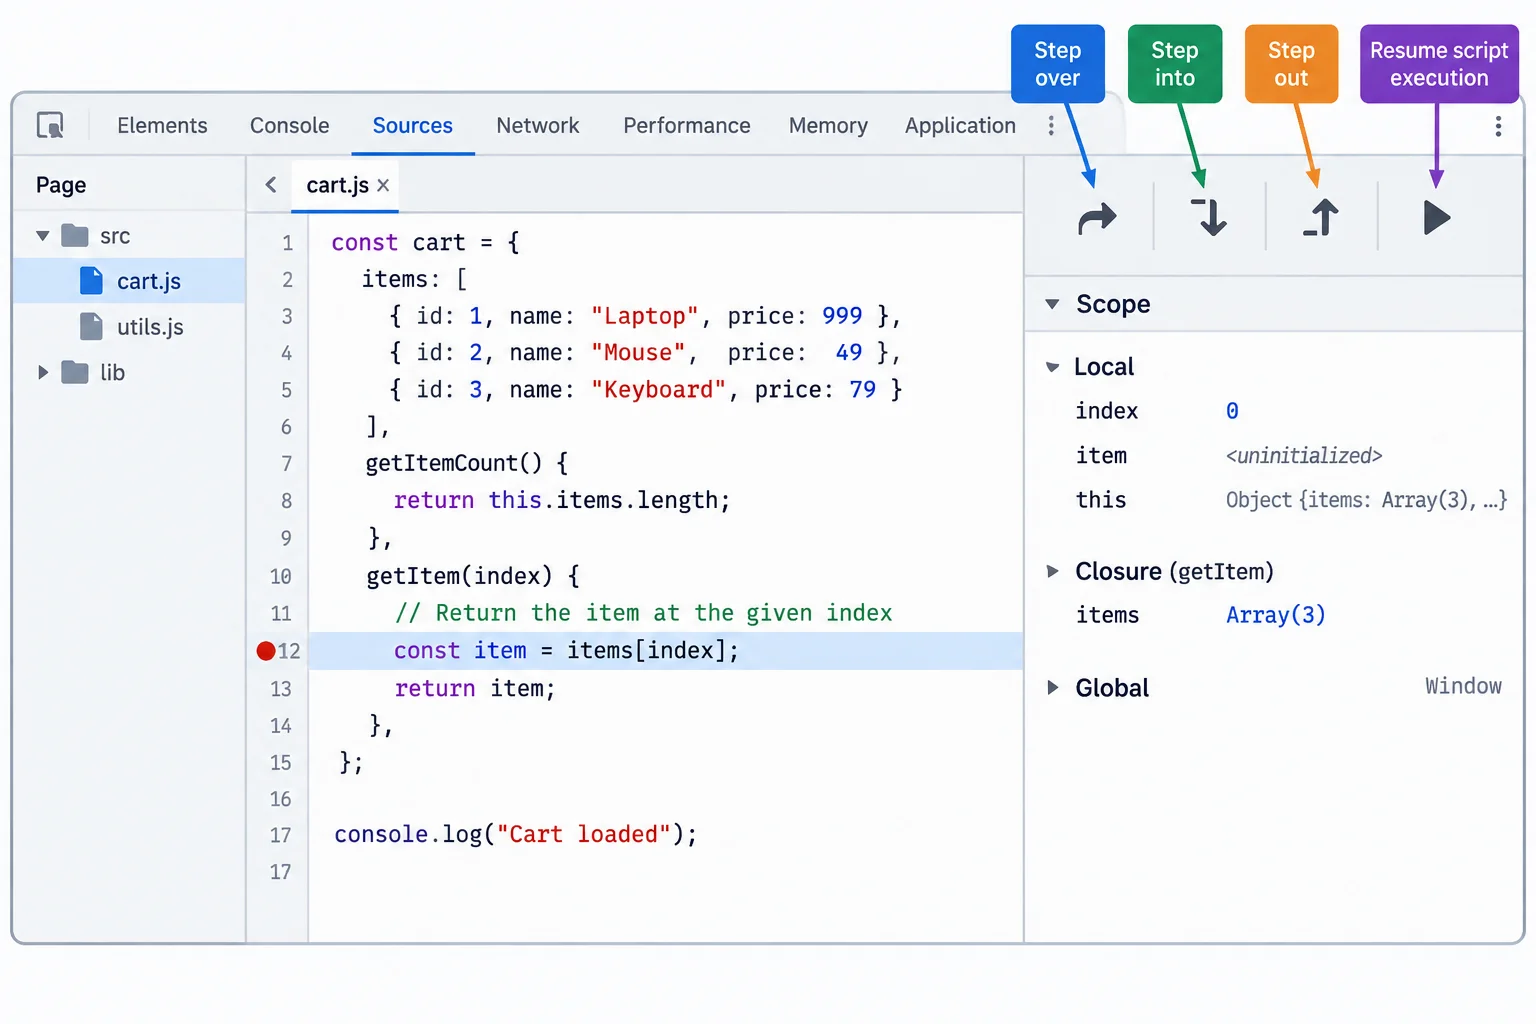The image size is (1536, 1024).
Task: Open the Memory tab
Action: (828, 126)
